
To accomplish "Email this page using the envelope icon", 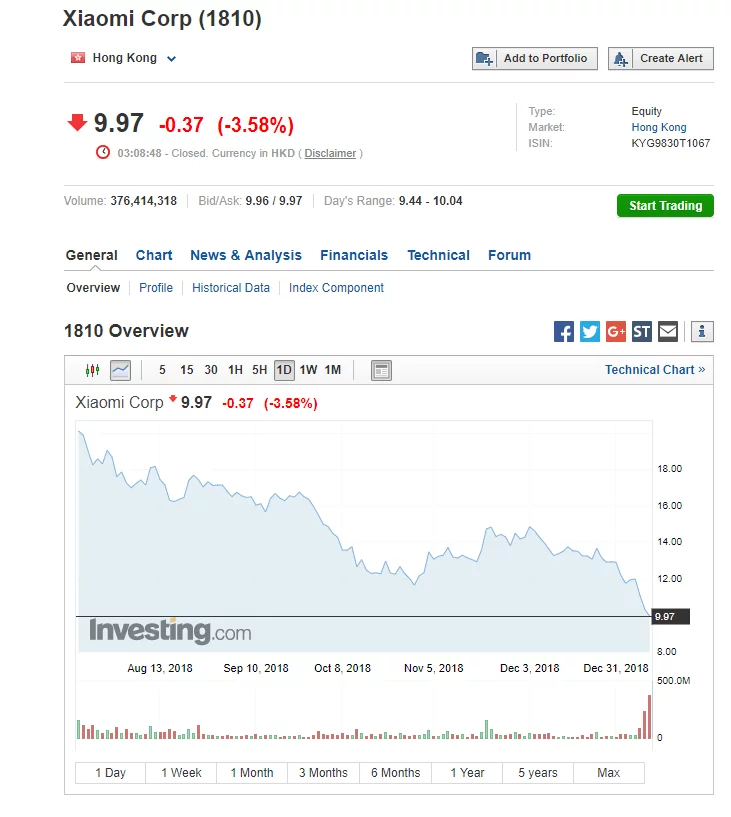I will point(668,331).
